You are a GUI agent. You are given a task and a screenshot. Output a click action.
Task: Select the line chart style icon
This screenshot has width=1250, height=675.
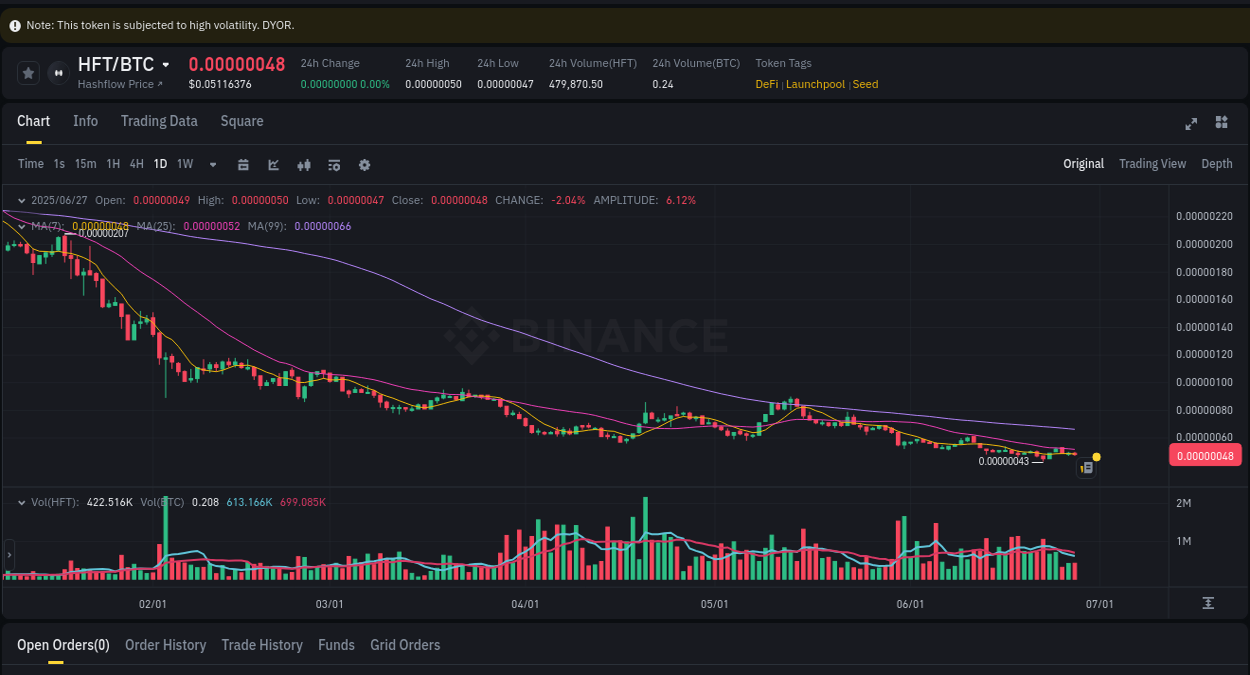273,164
